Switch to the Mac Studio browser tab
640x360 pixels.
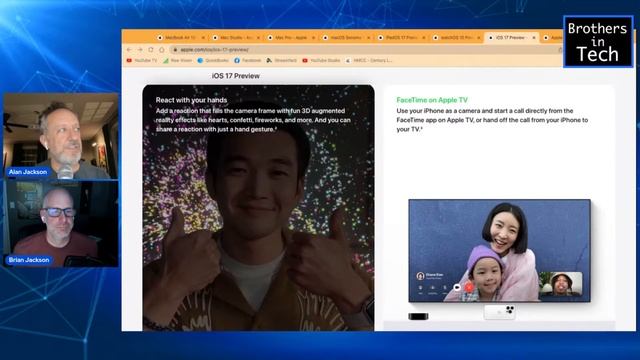(x=236, y=38)
